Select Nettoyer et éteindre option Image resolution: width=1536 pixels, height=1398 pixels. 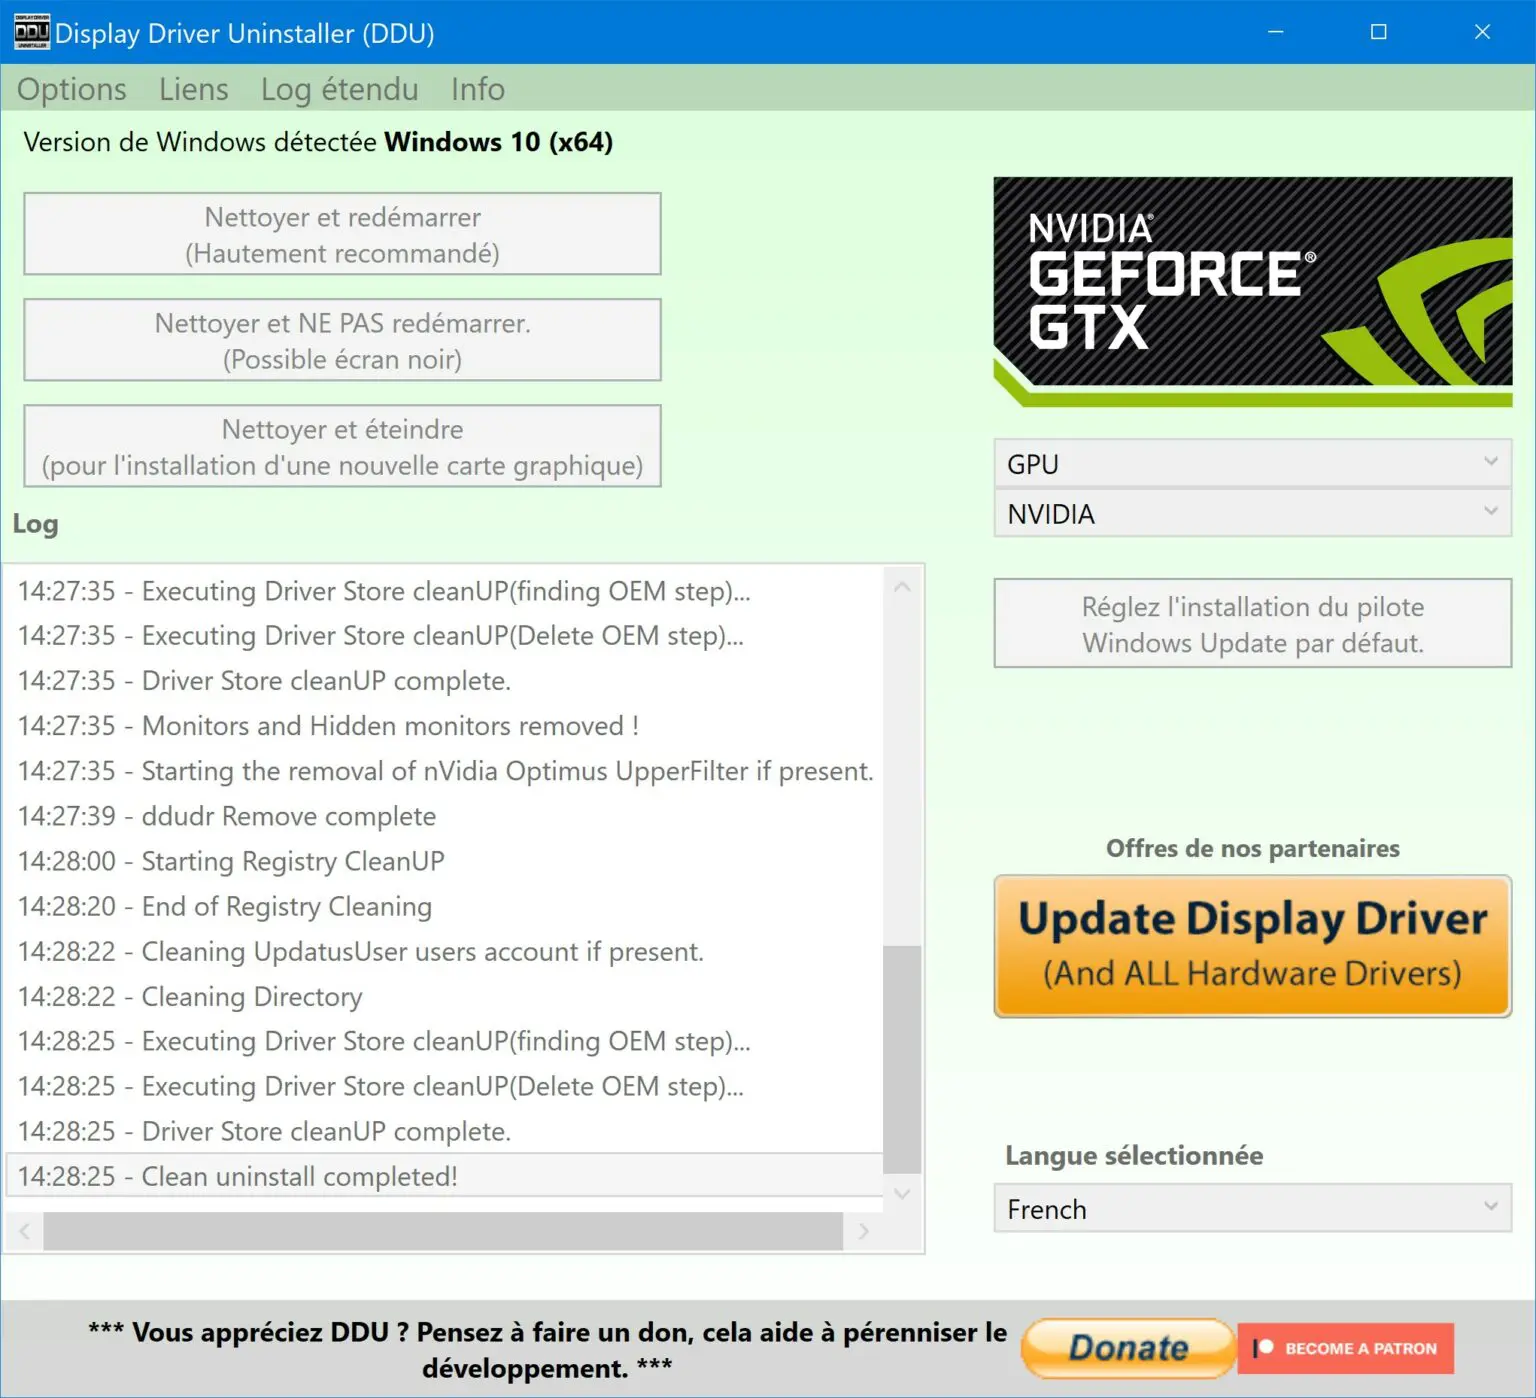(342, 446)
